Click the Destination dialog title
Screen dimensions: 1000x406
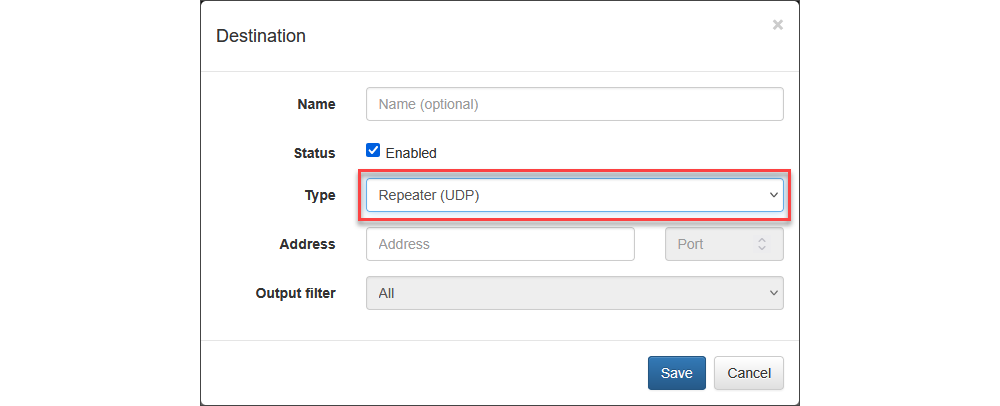(261, 36)
